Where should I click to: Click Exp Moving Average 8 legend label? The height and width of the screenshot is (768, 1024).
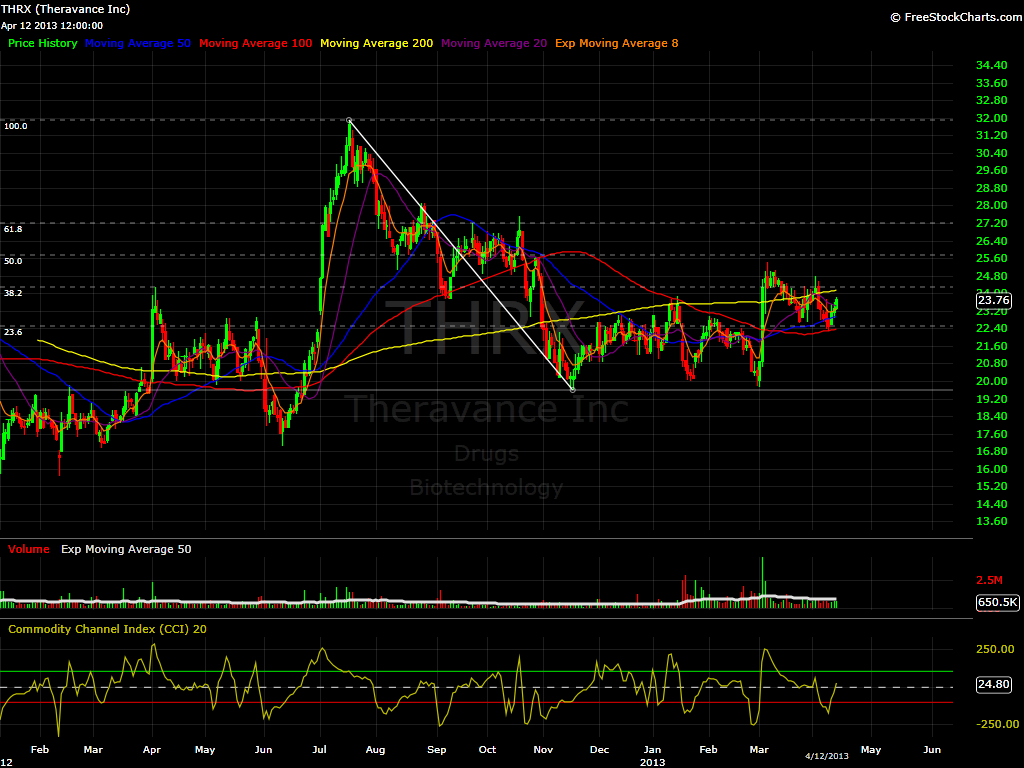point(616,43)
